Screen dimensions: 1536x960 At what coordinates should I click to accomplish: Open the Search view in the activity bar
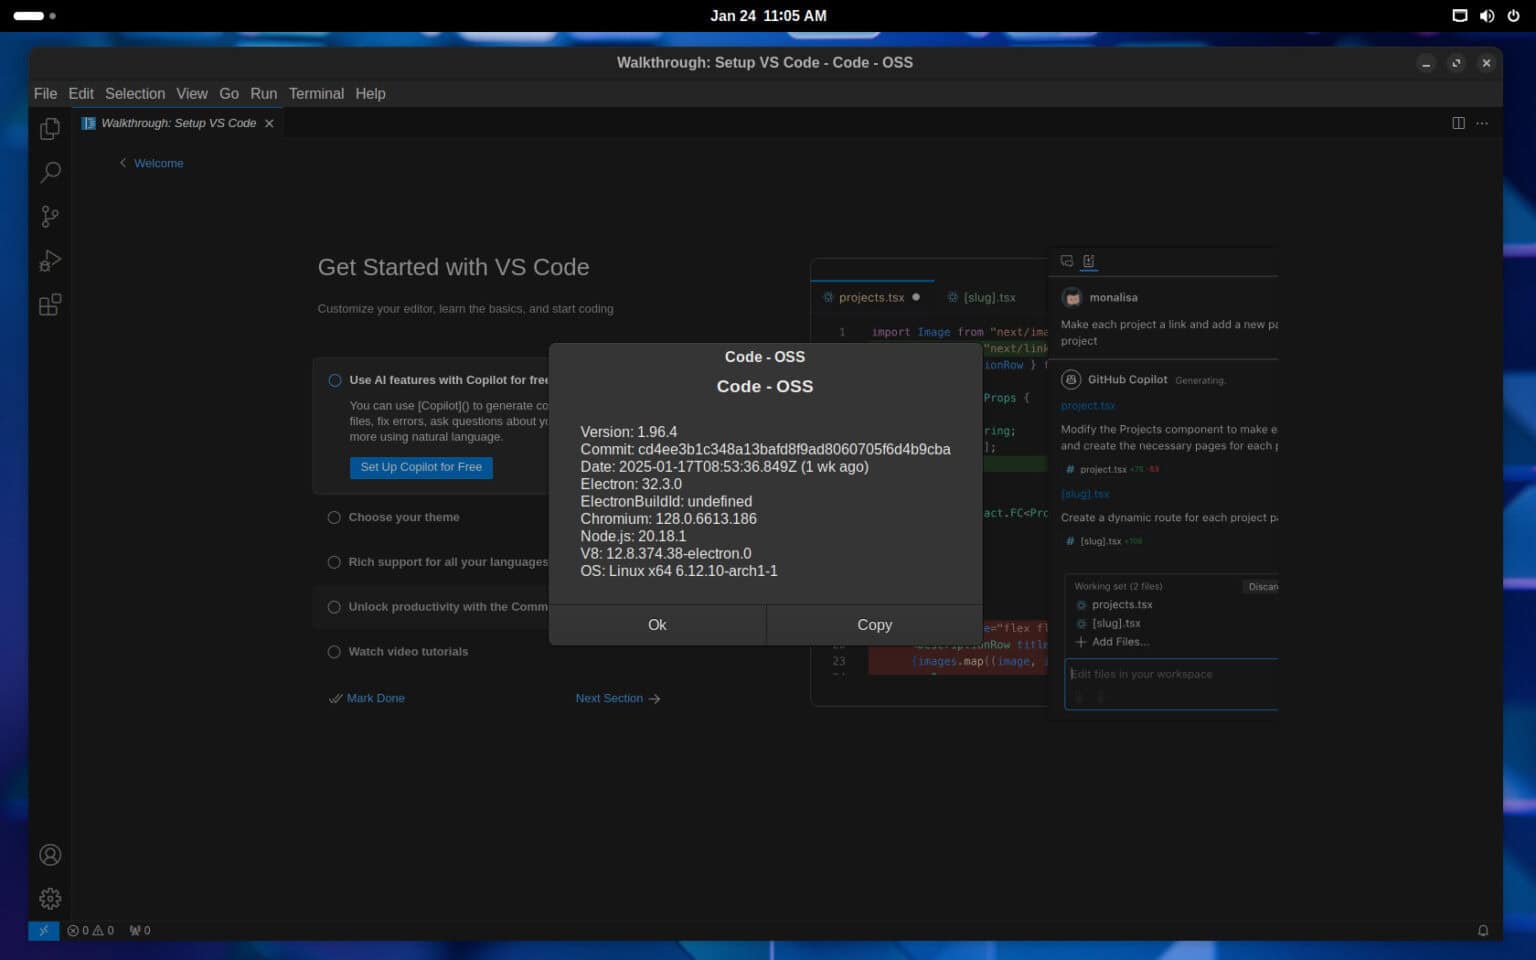point(49,172)
